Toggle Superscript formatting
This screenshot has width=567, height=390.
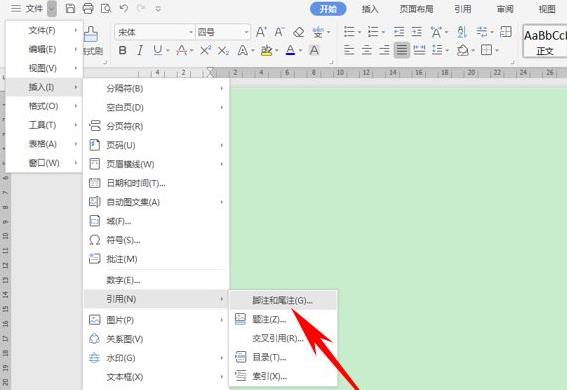point(205,50)
